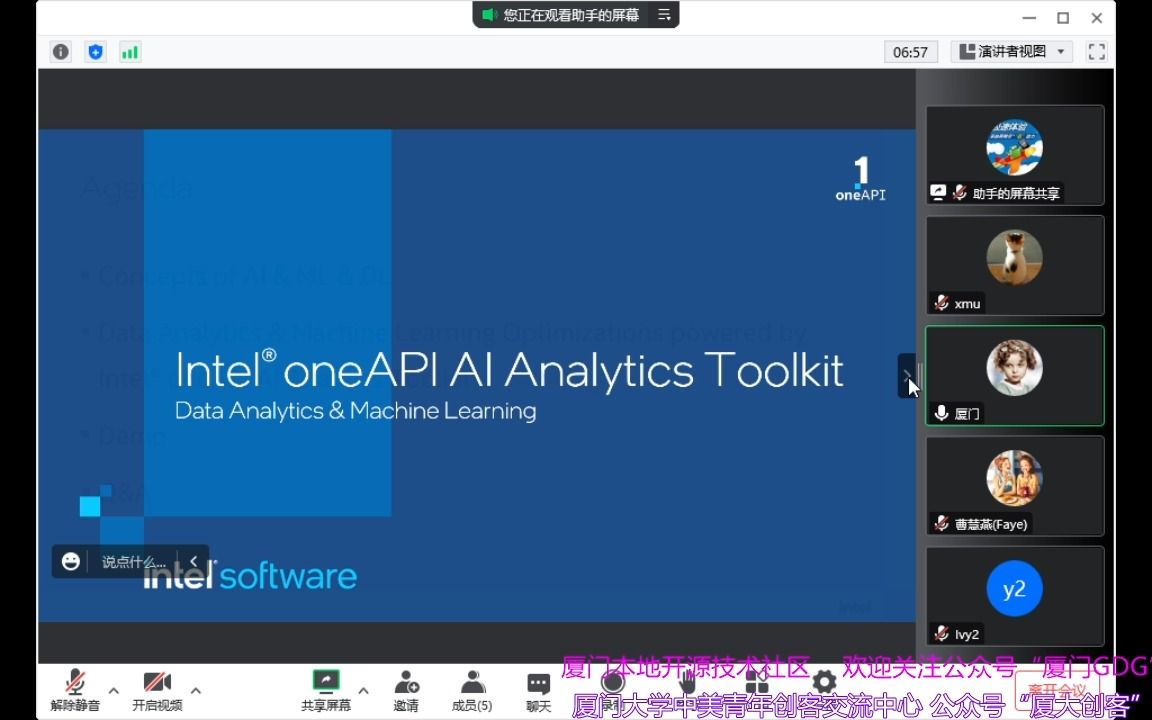Click the muted mic icon next to lvy2

click(941, 633)
